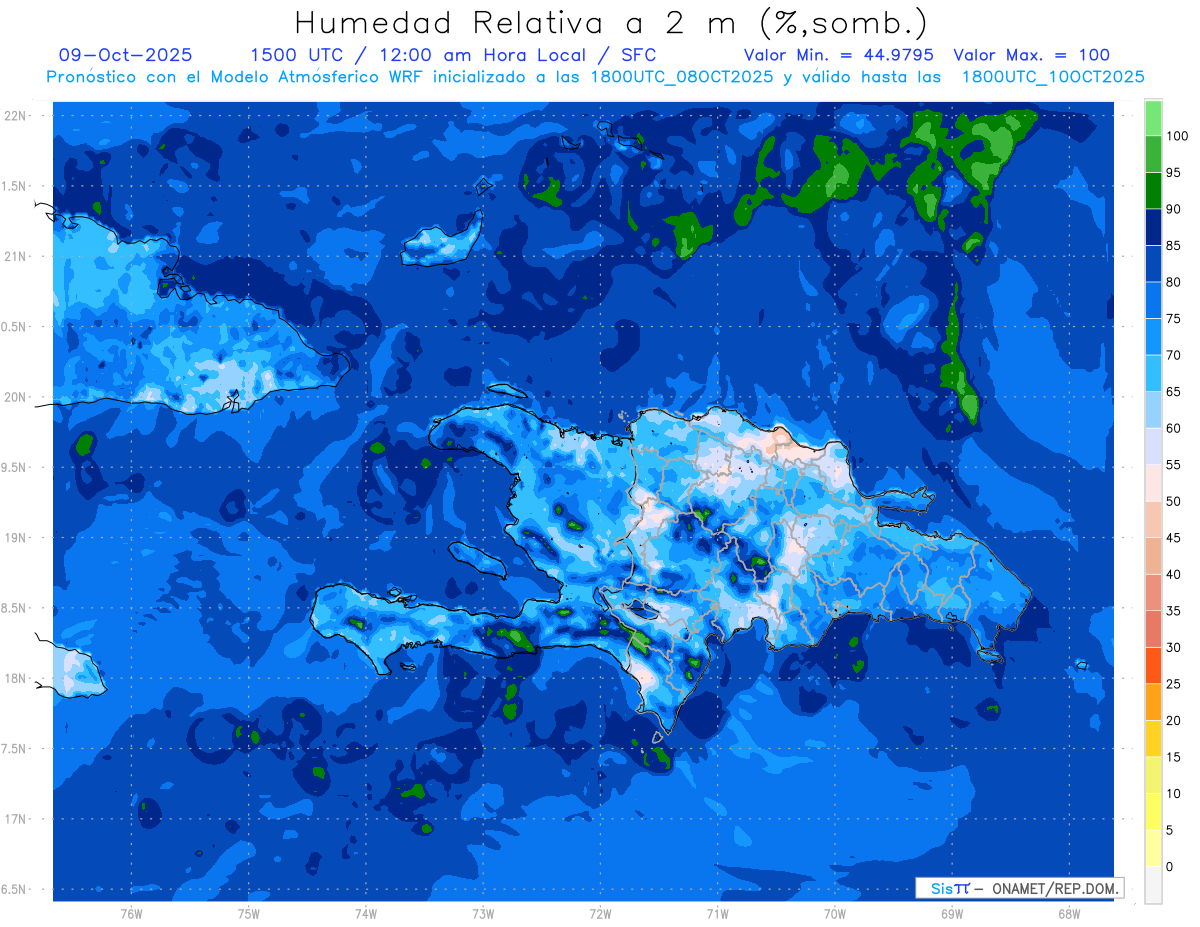Click the colorbar label '90'
This screenshot has height=927, width=1200.
point(1173,209)
